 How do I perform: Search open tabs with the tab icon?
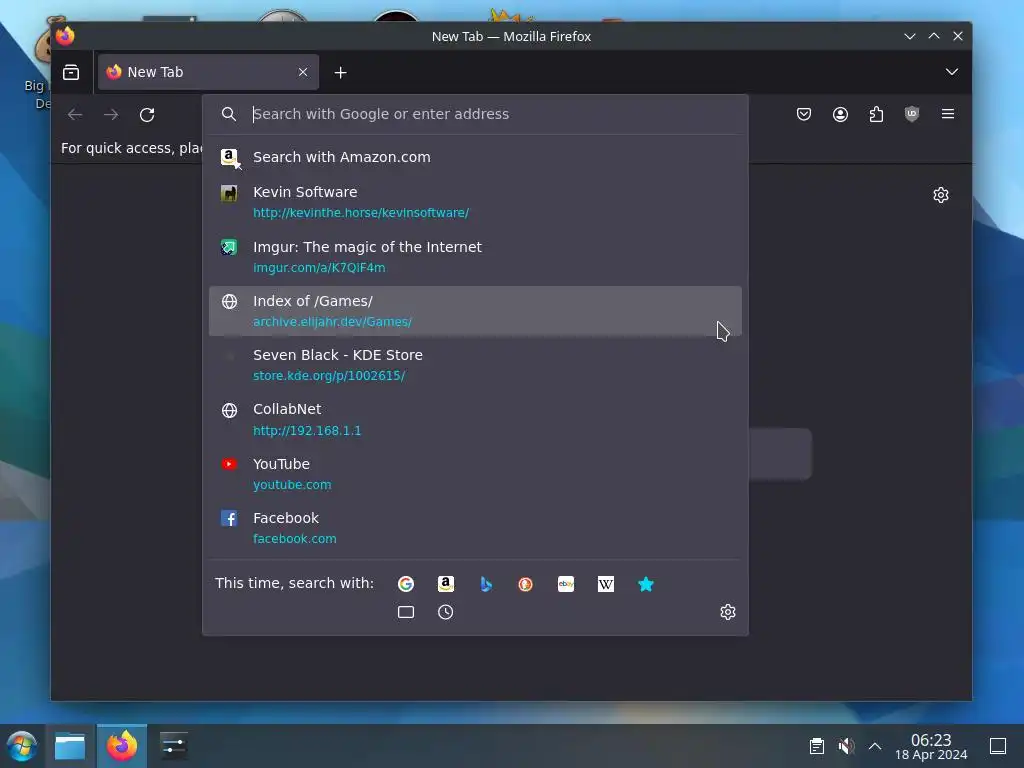(406, 612)
